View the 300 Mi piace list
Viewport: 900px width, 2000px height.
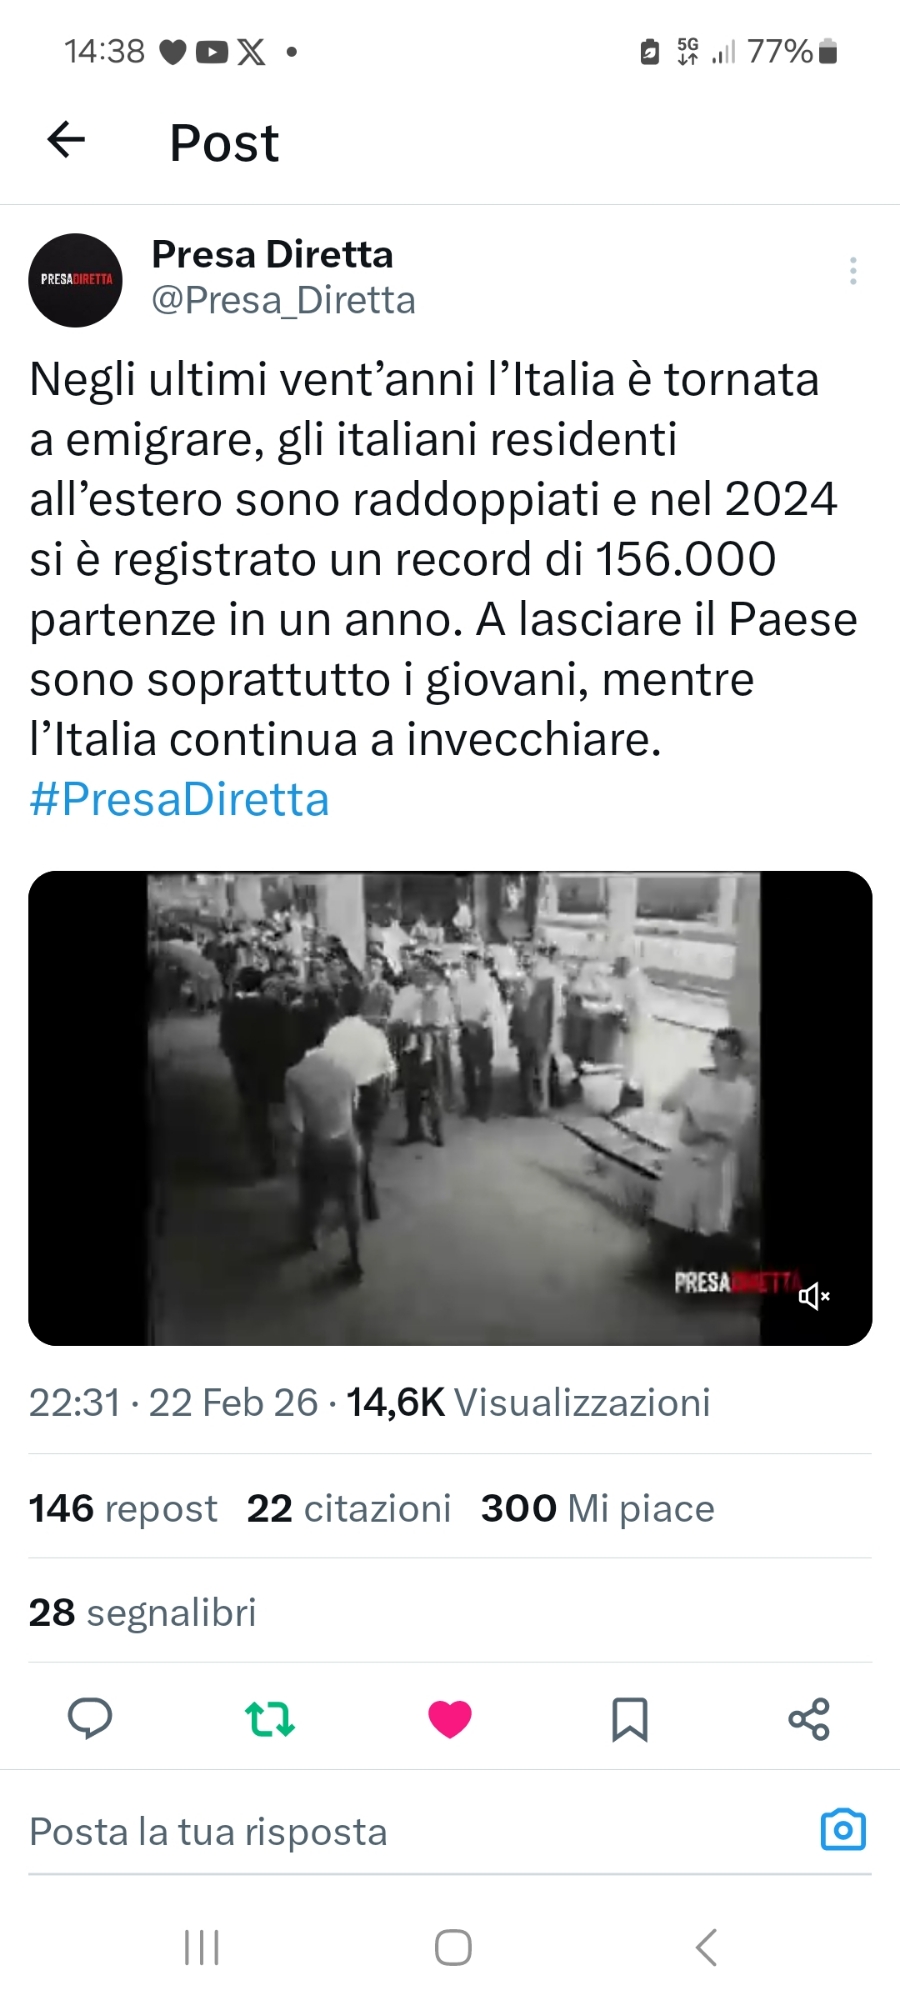[598, 1508]
